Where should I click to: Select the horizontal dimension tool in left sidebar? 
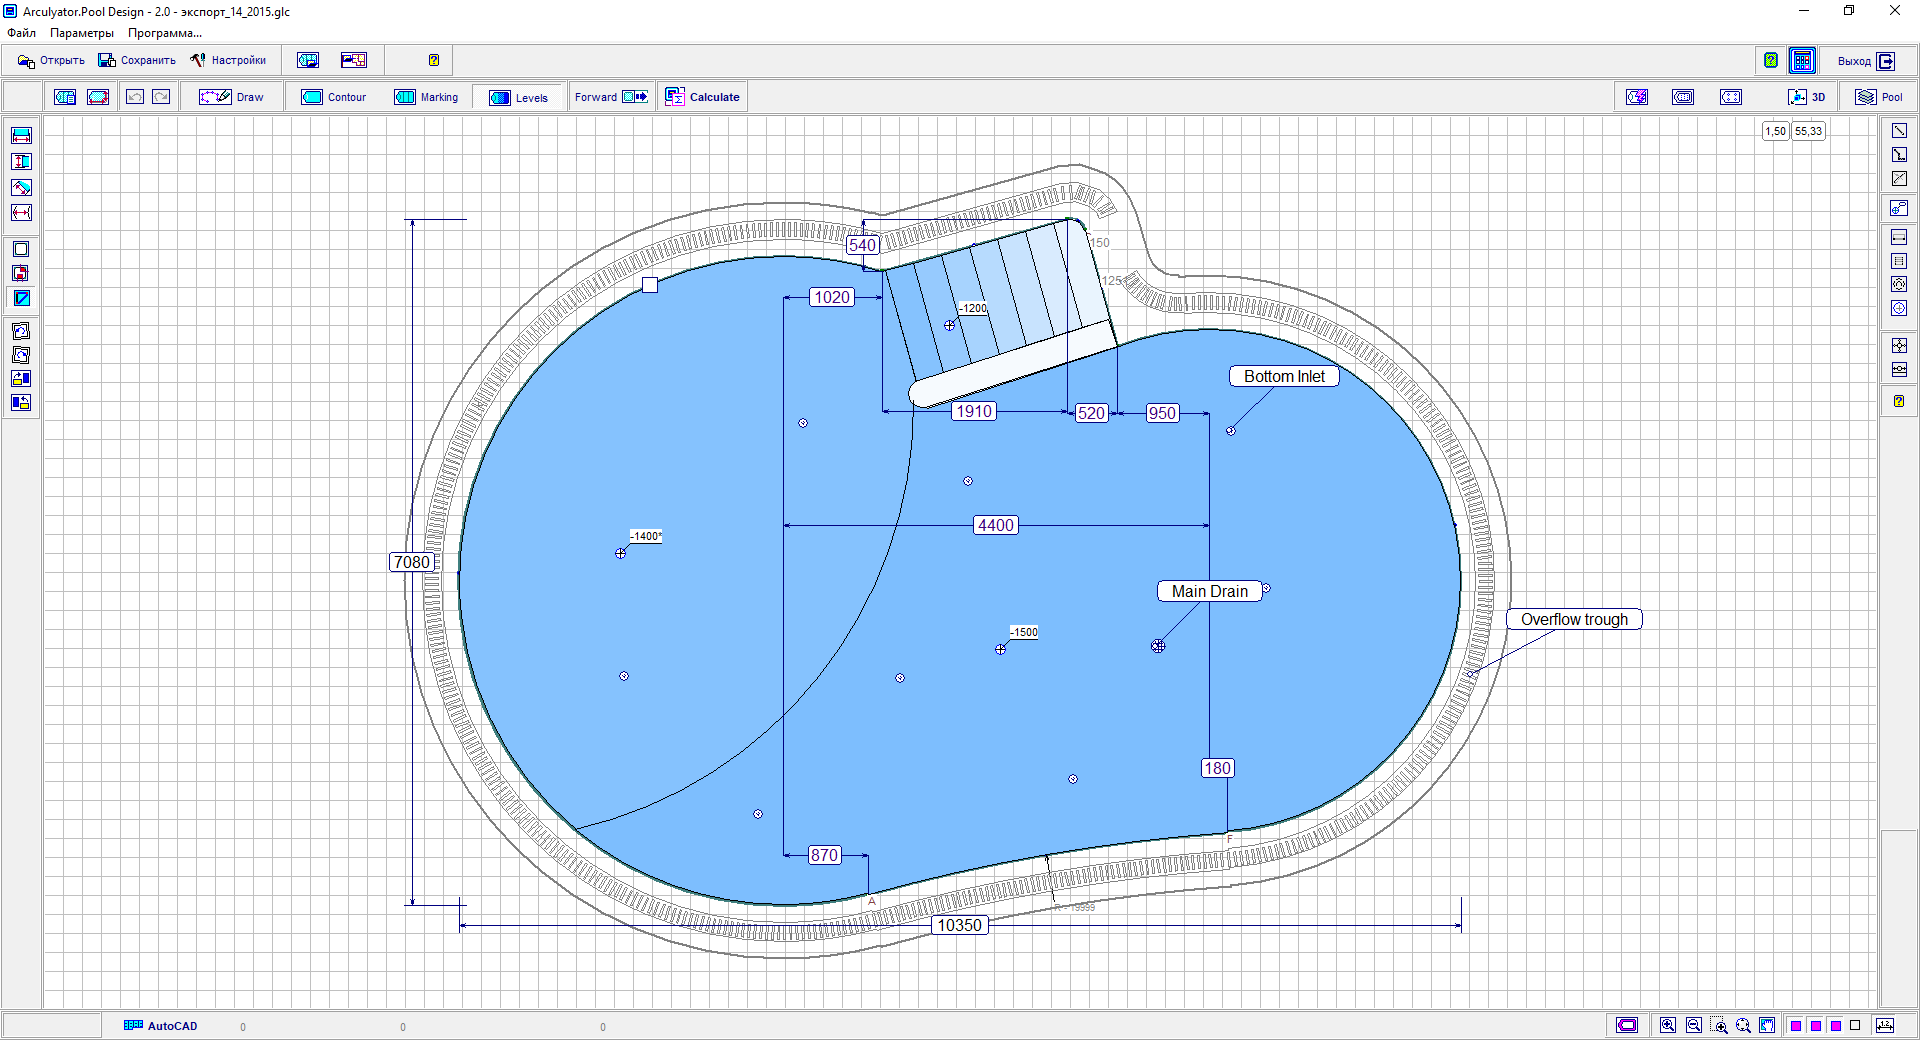click(21, 136)
